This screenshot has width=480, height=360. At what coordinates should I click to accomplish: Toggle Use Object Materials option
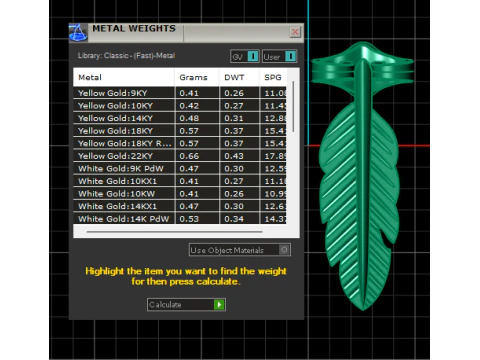(x=240, y=250)
